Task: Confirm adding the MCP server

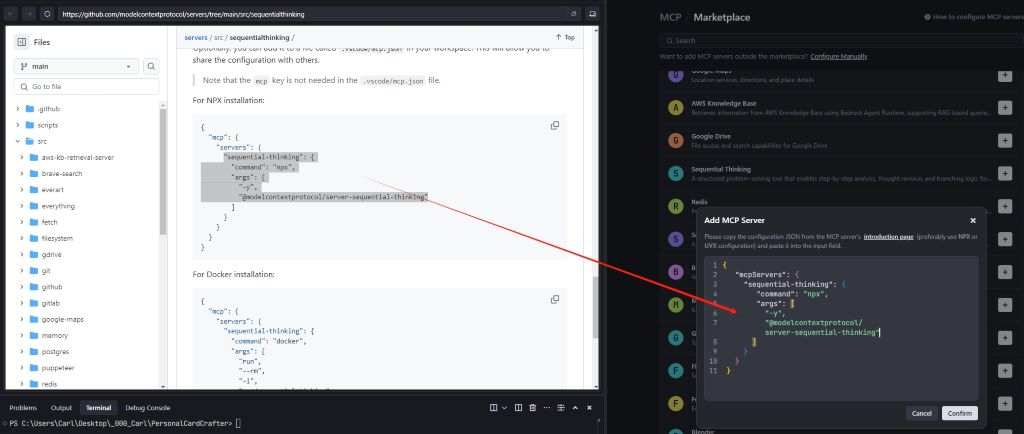Action: point(959,413)
